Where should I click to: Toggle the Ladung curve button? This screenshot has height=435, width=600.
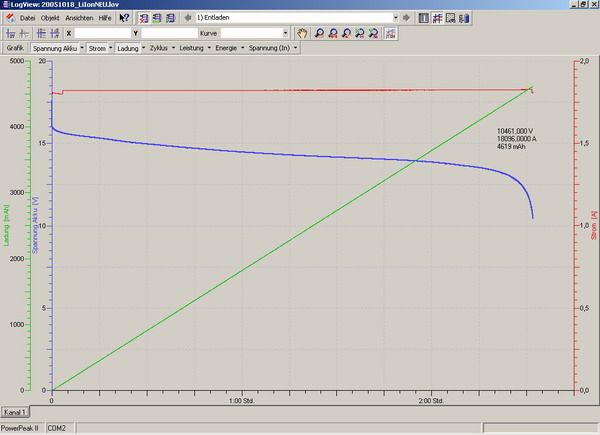(126, 47)
